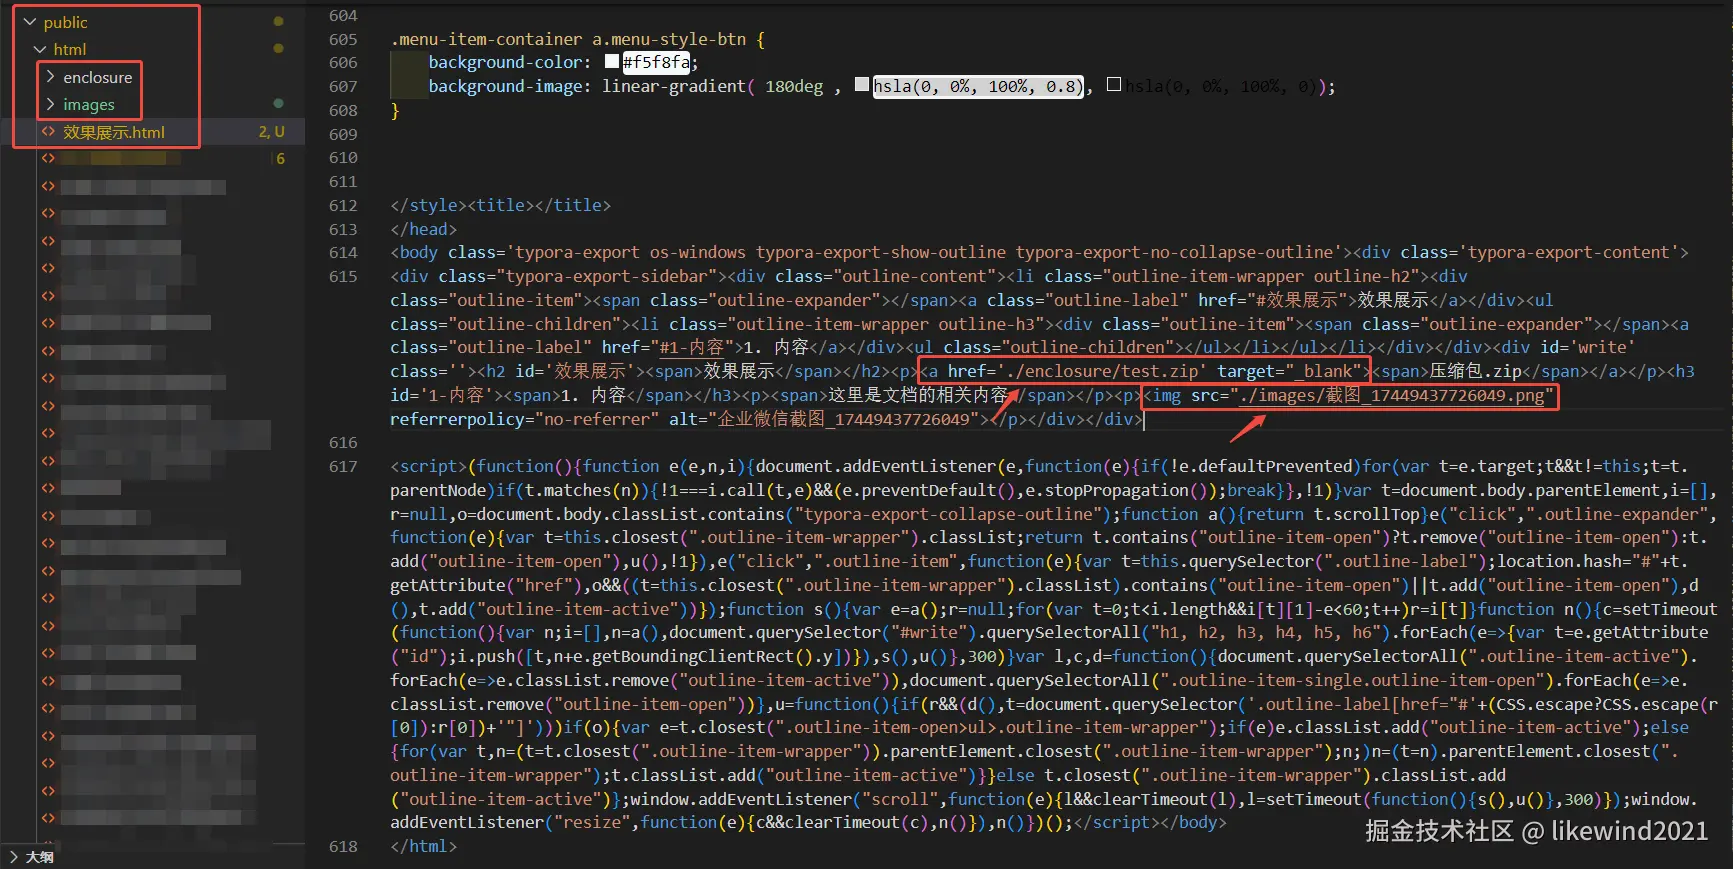This screenshot has height=869, width=1733.
Task: Click the 'background-color' property
Action: tap(506, 63)
